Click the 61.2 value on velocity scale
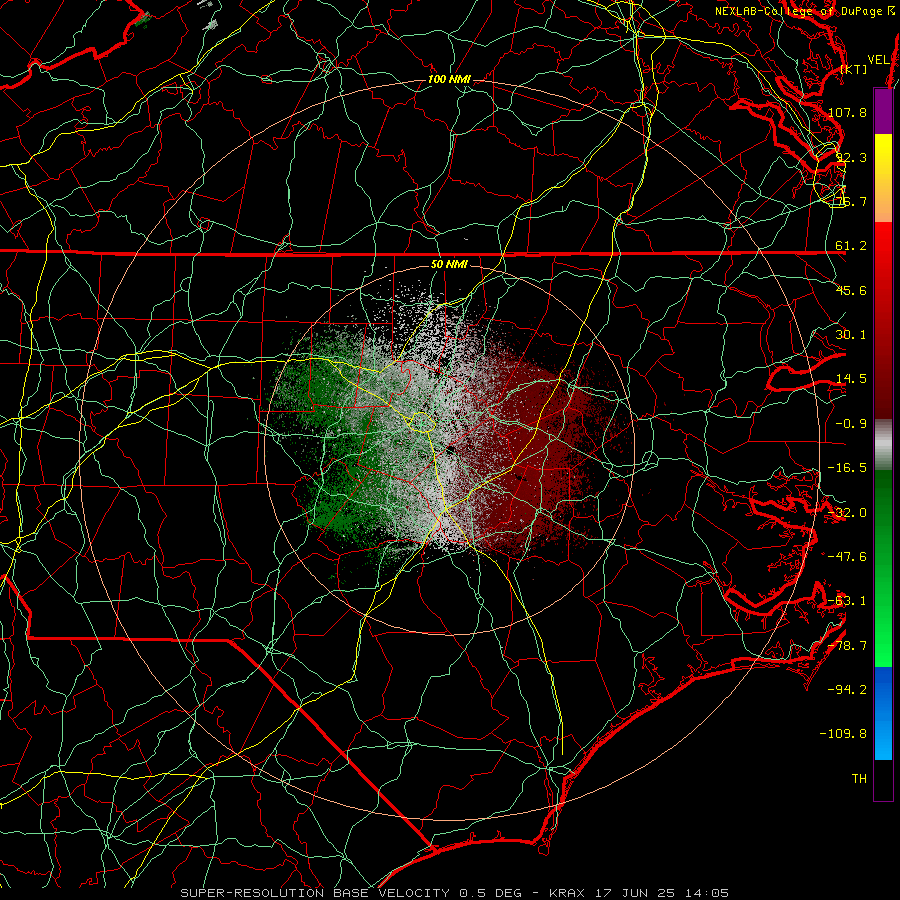The width and height of the screenshot is (900, 900). click(851, 246)
